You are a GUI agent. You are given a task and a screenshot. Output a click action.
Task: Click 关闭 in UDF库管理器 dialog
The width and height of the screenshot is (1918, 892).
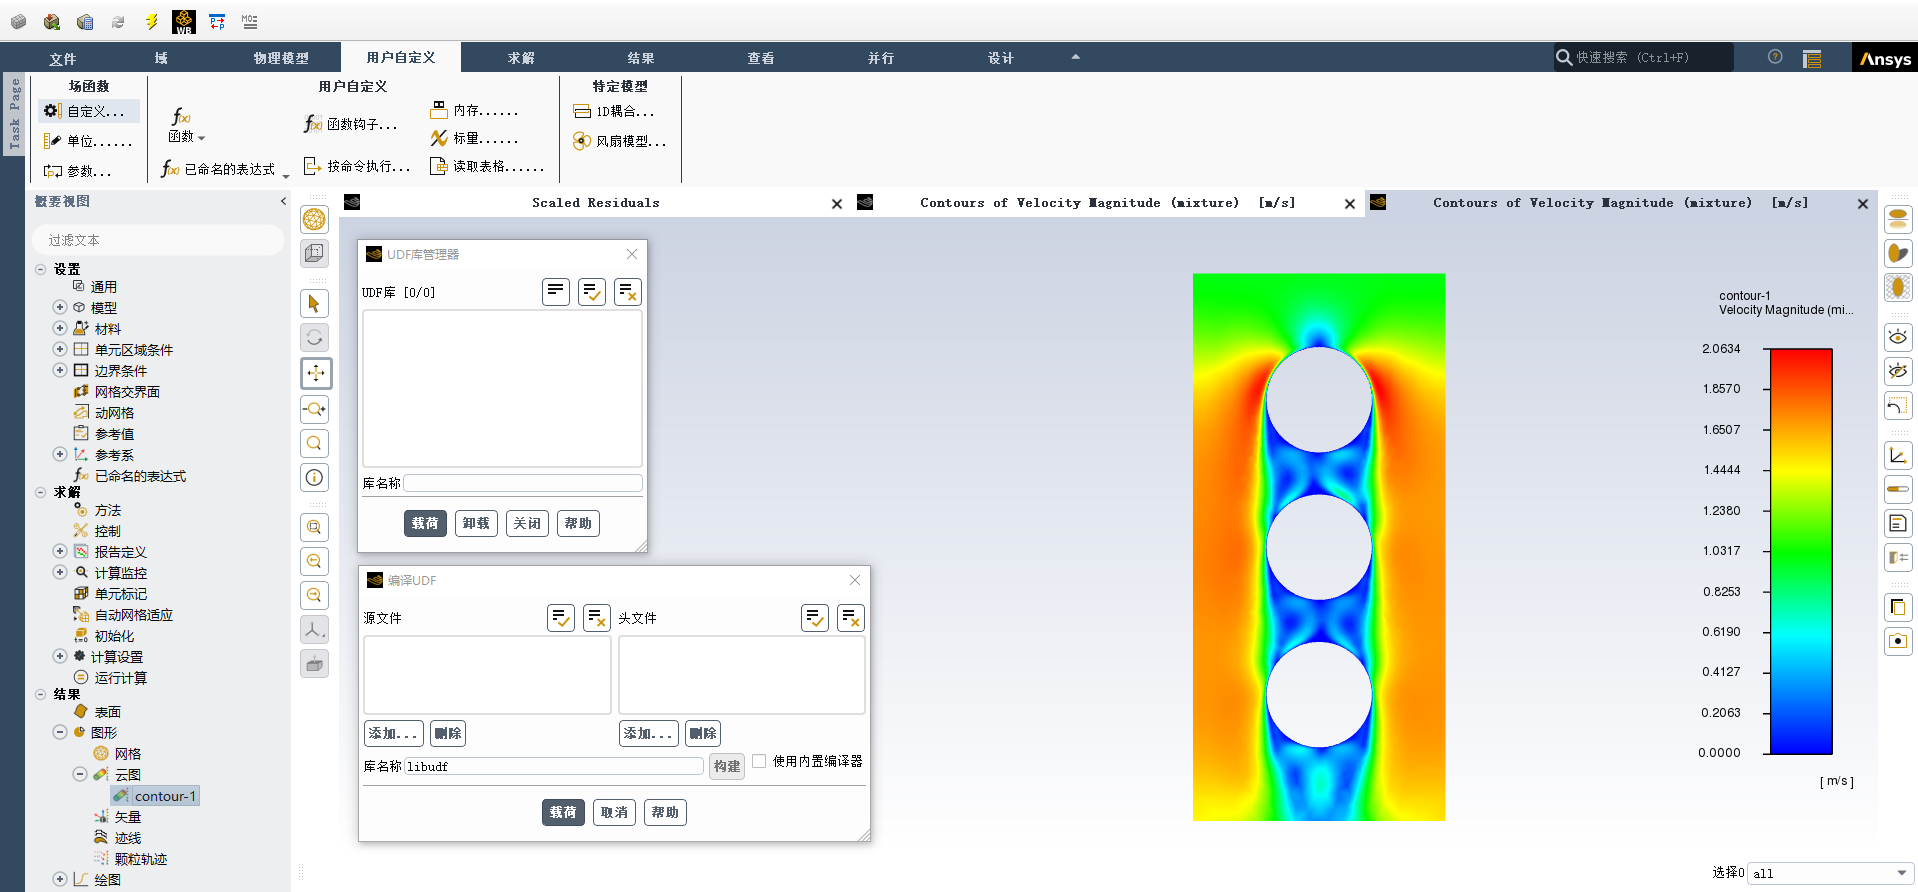click(x=527, y=523)
